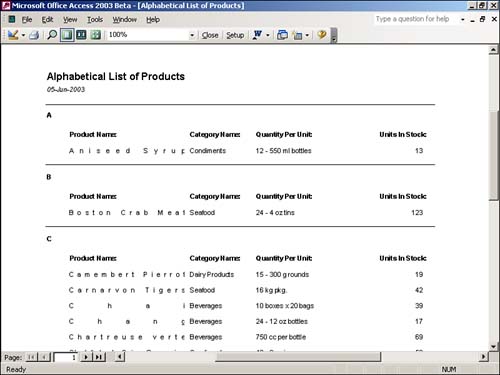Click the Chartreuse verte product name

click(127, 337)
